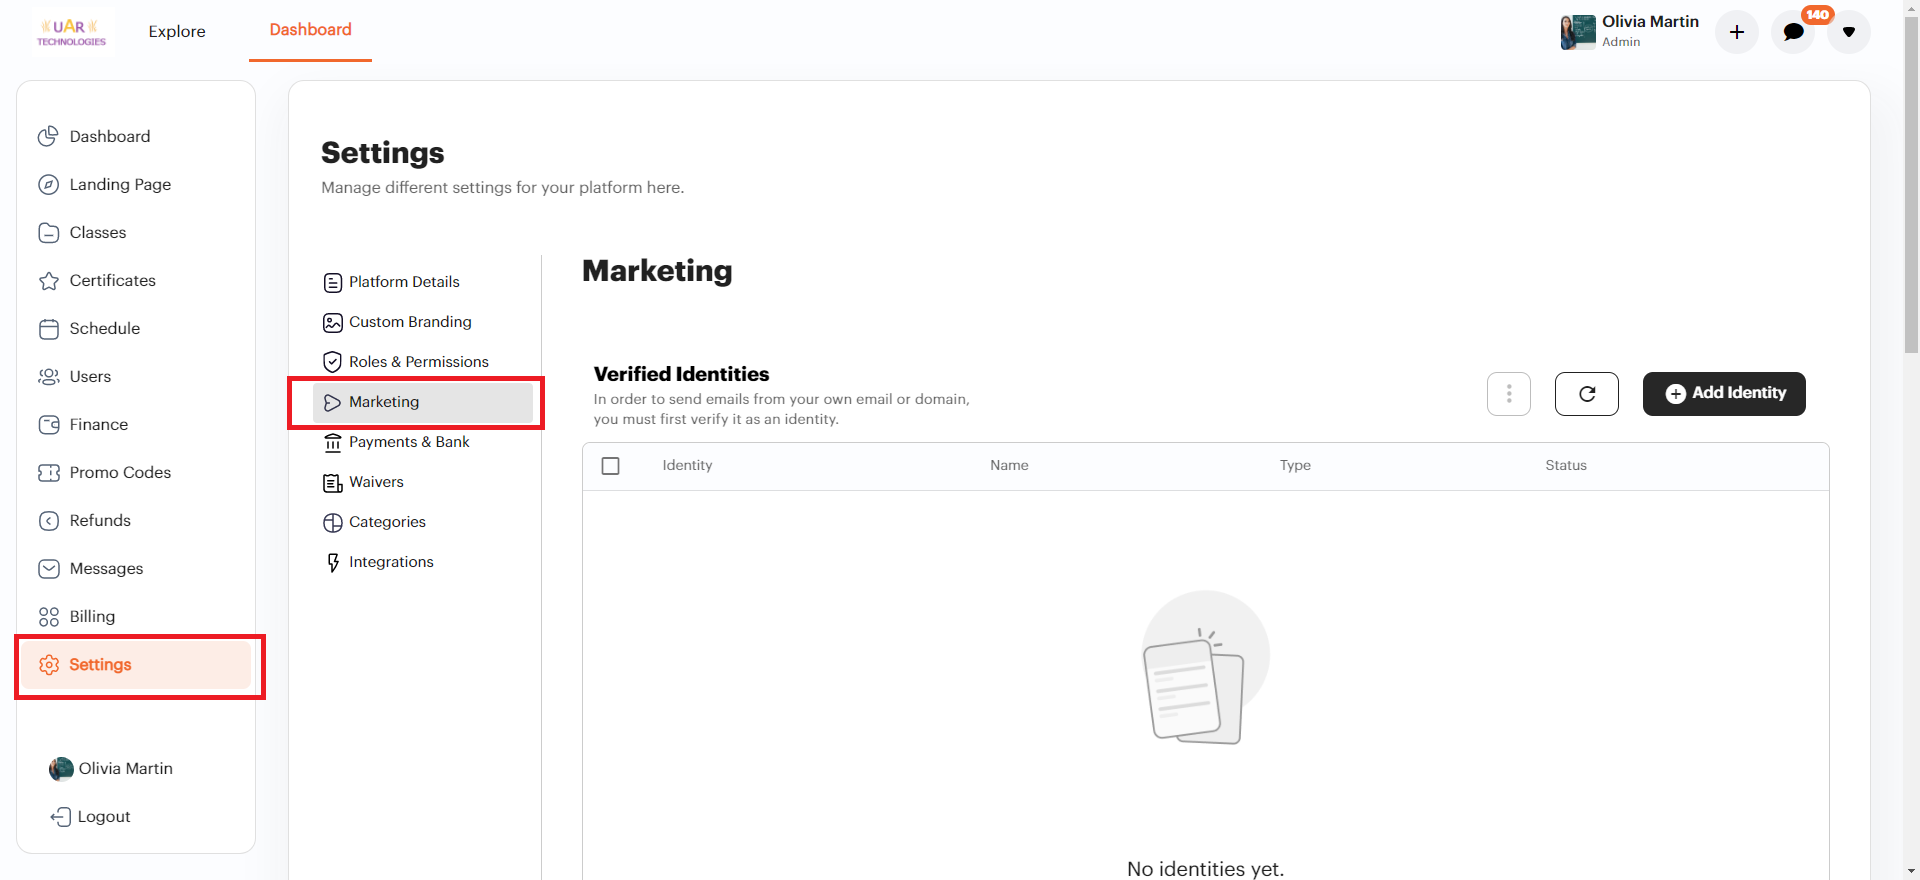Open Categories settings
The height and width of the screenshot is (880, 1920).
point(387,522)
